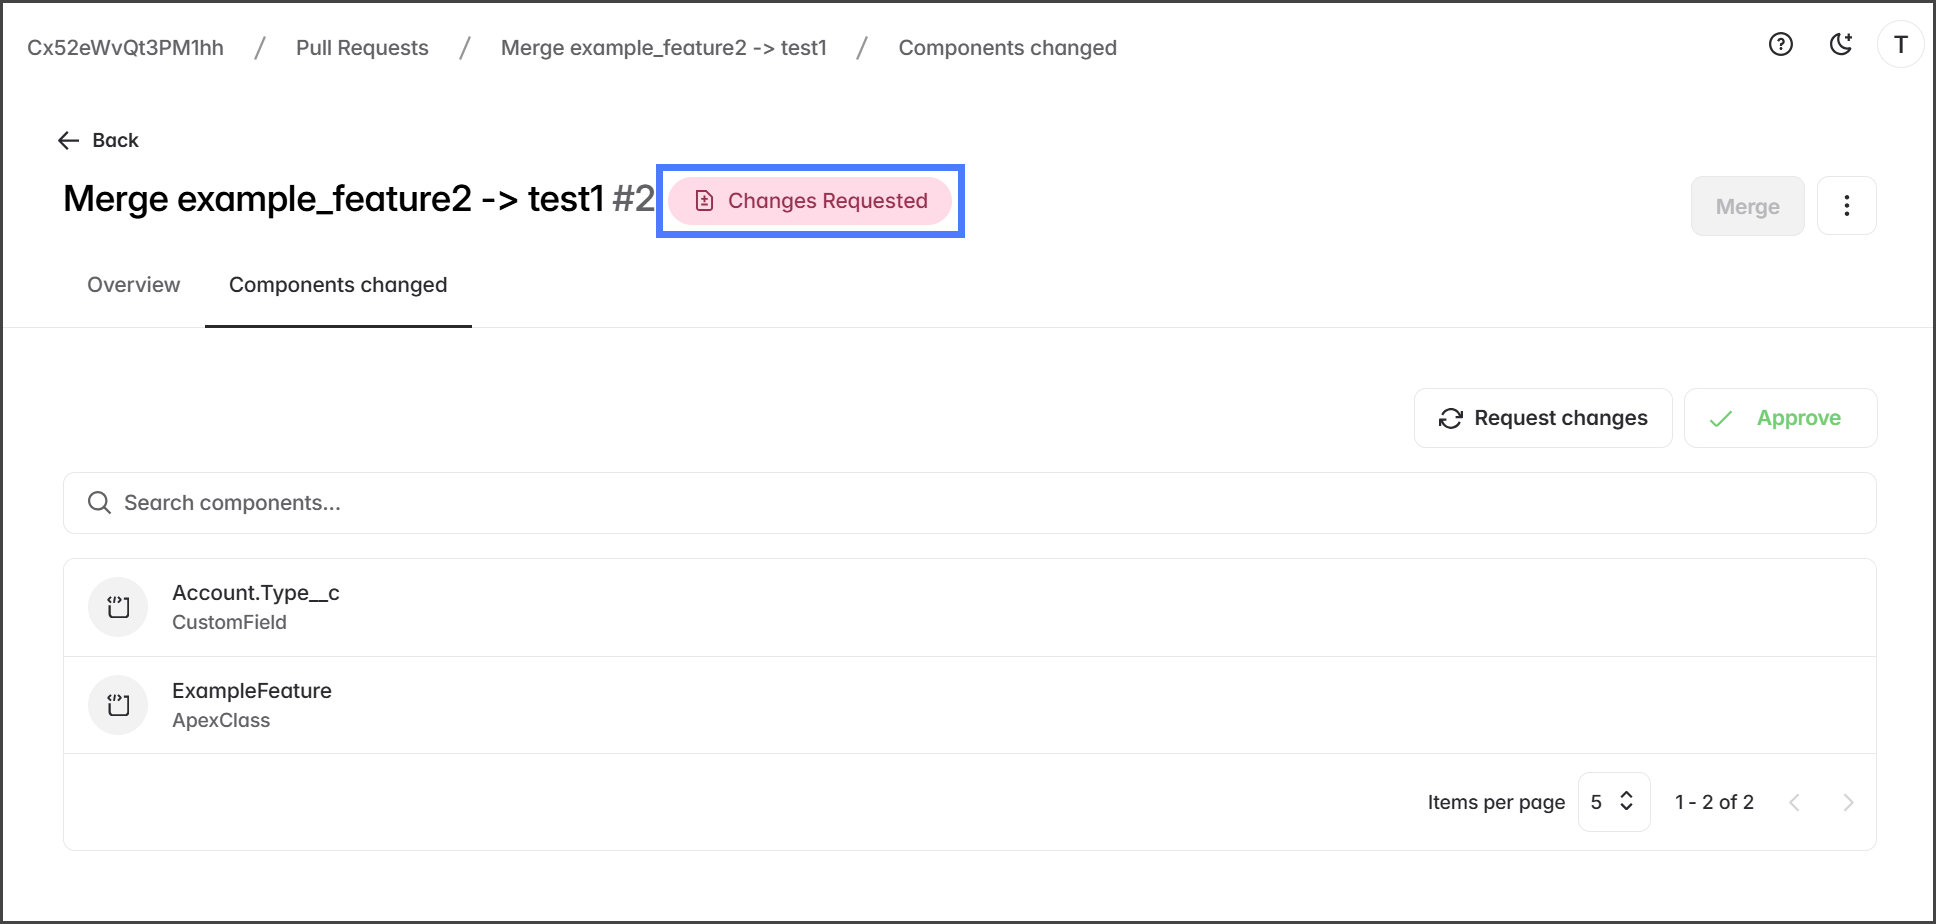This screenshot has height=924, width=1936.
Task: Click the search magnifier icon
Action: tap(99, 503)
